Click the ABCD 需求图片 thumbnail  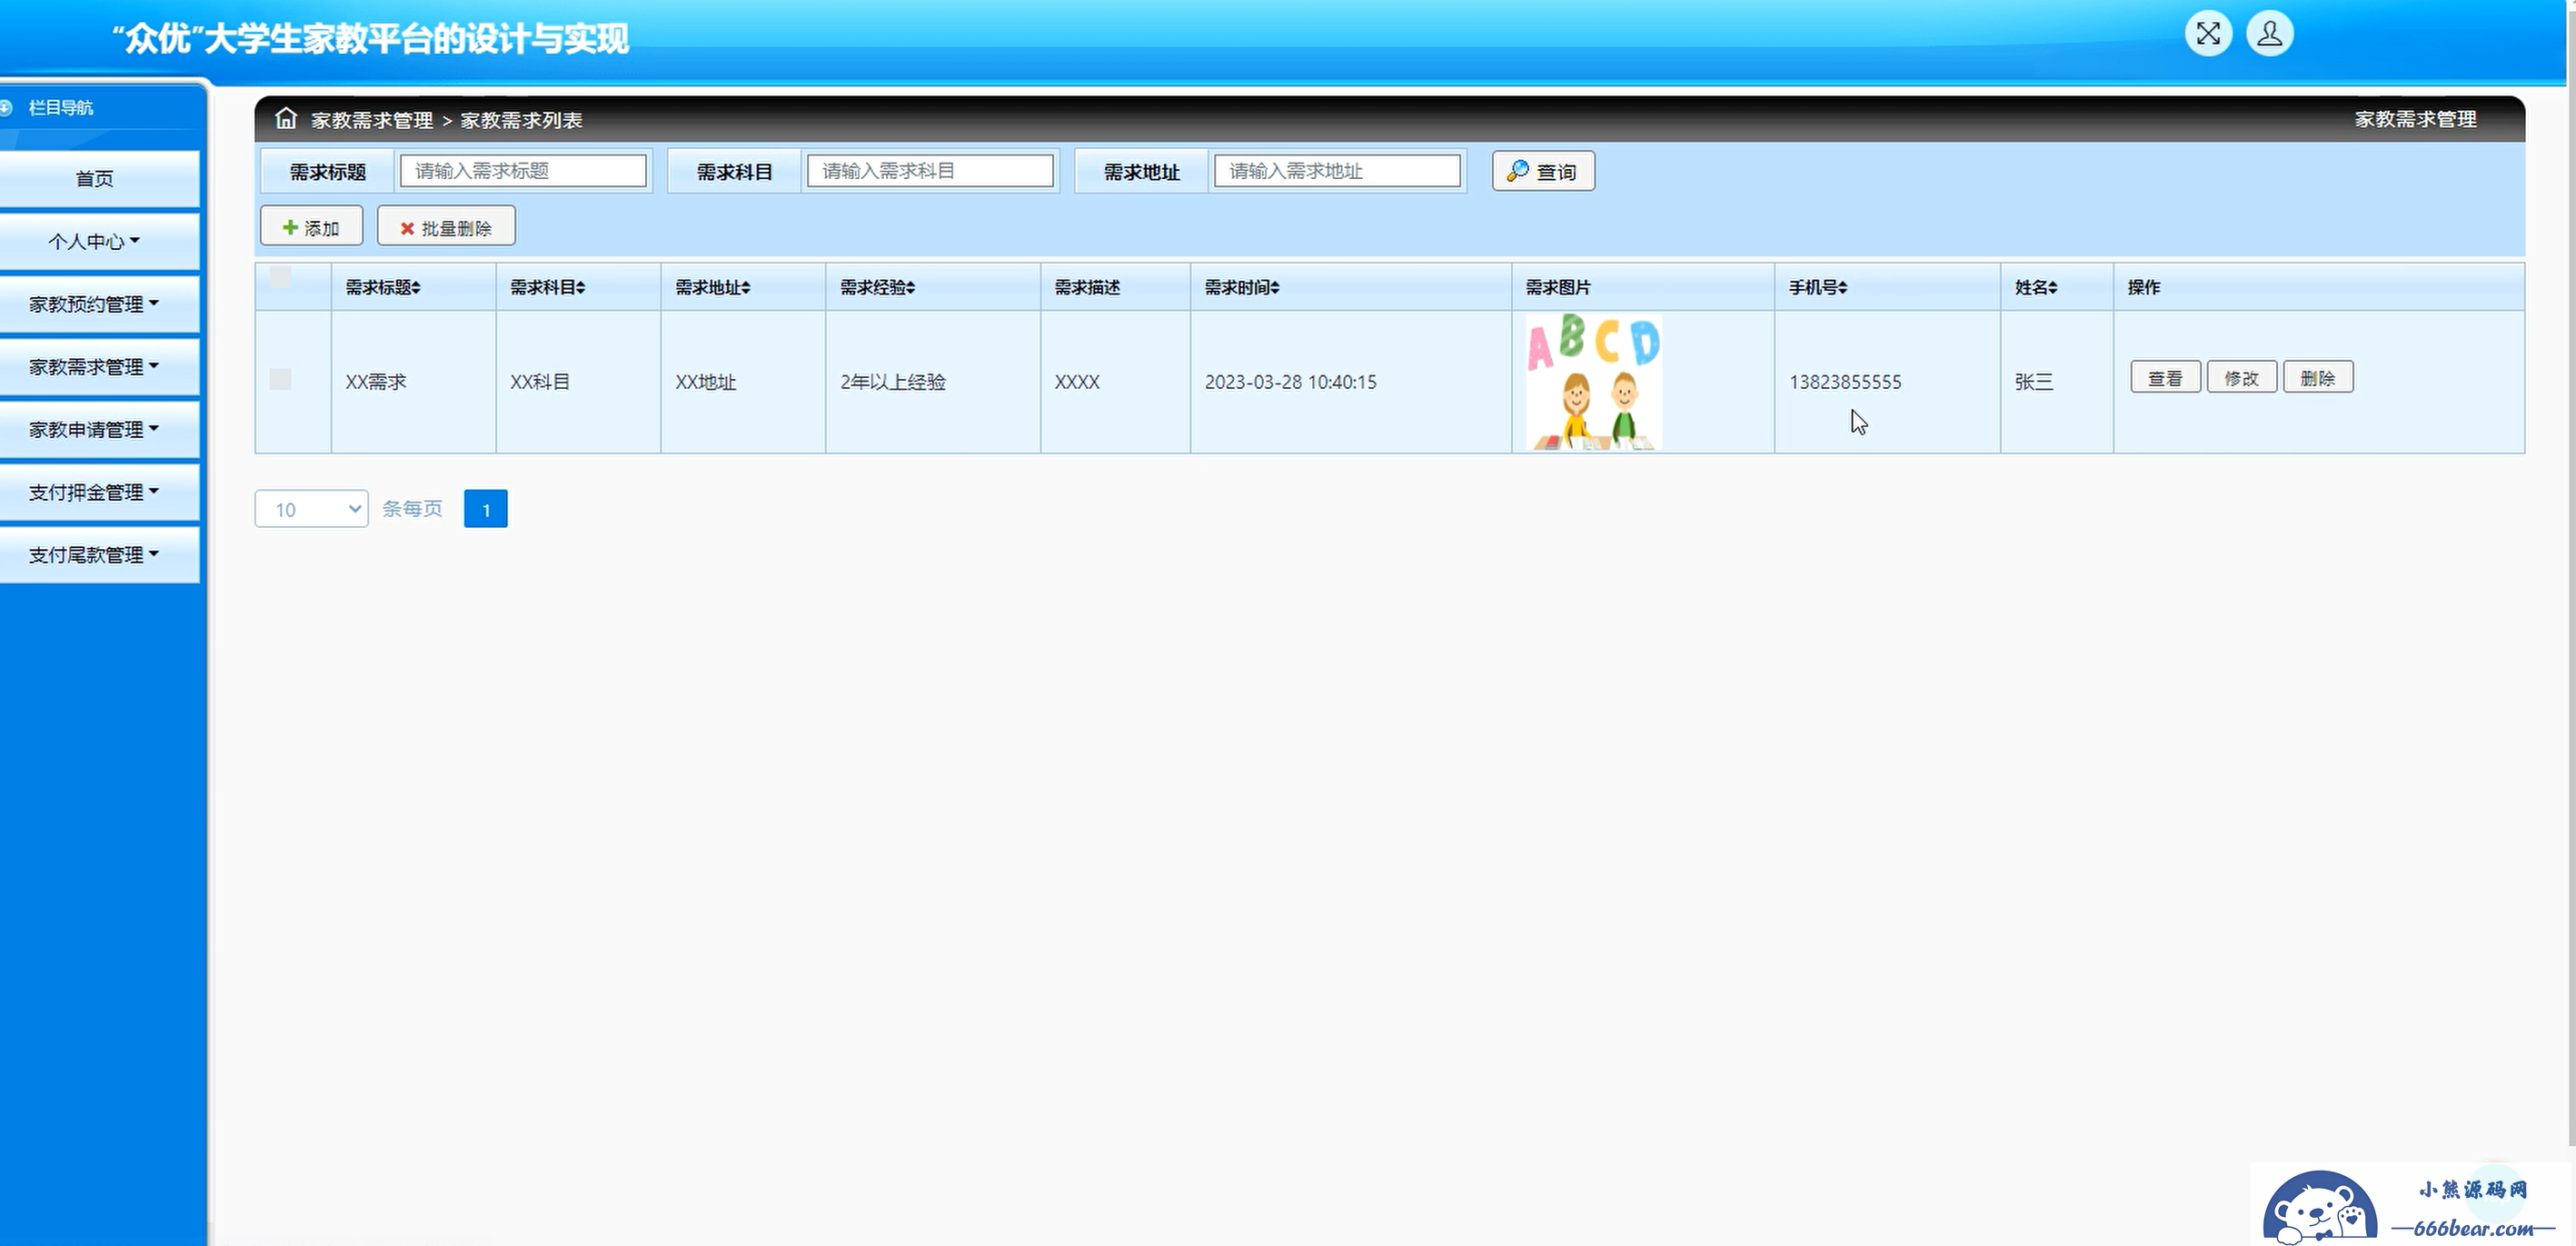tap(1594, 382)
